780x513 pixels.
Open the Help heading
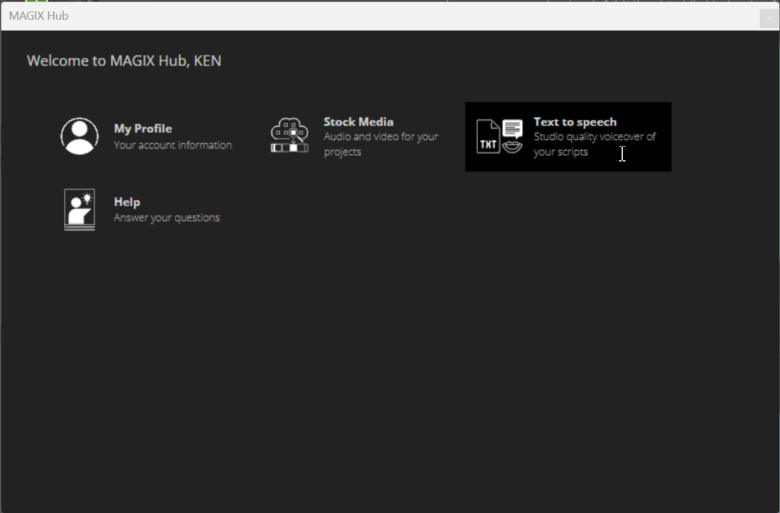tap(126, 202)
